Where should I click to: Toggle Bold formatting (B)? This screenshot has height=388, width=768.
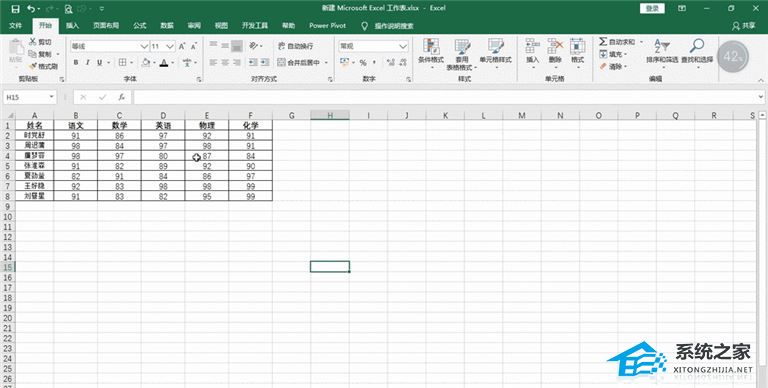click(x=76, y=62)
